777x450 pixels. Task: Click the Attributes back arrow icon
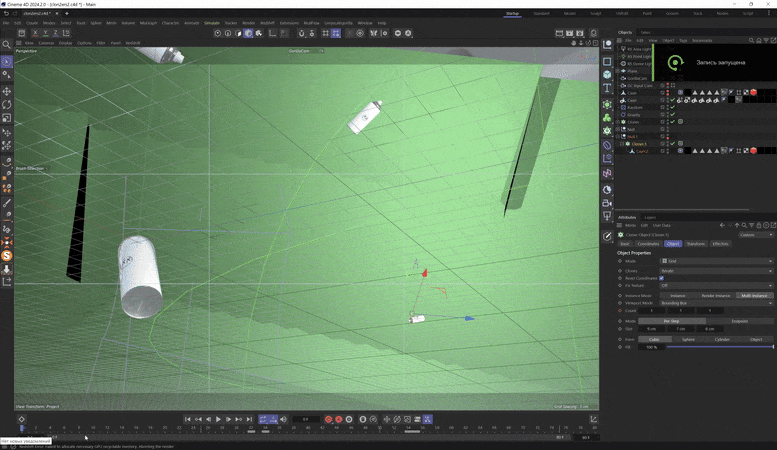(x=722, y=225)
